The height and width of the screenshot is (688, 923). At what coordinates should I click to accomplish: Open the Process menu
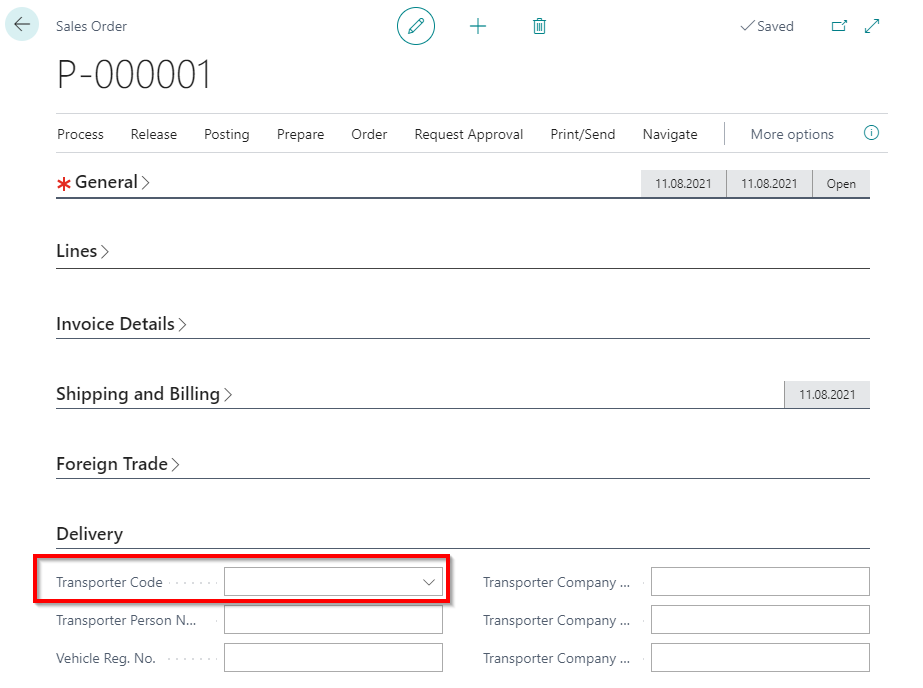[x=80, y=134]
